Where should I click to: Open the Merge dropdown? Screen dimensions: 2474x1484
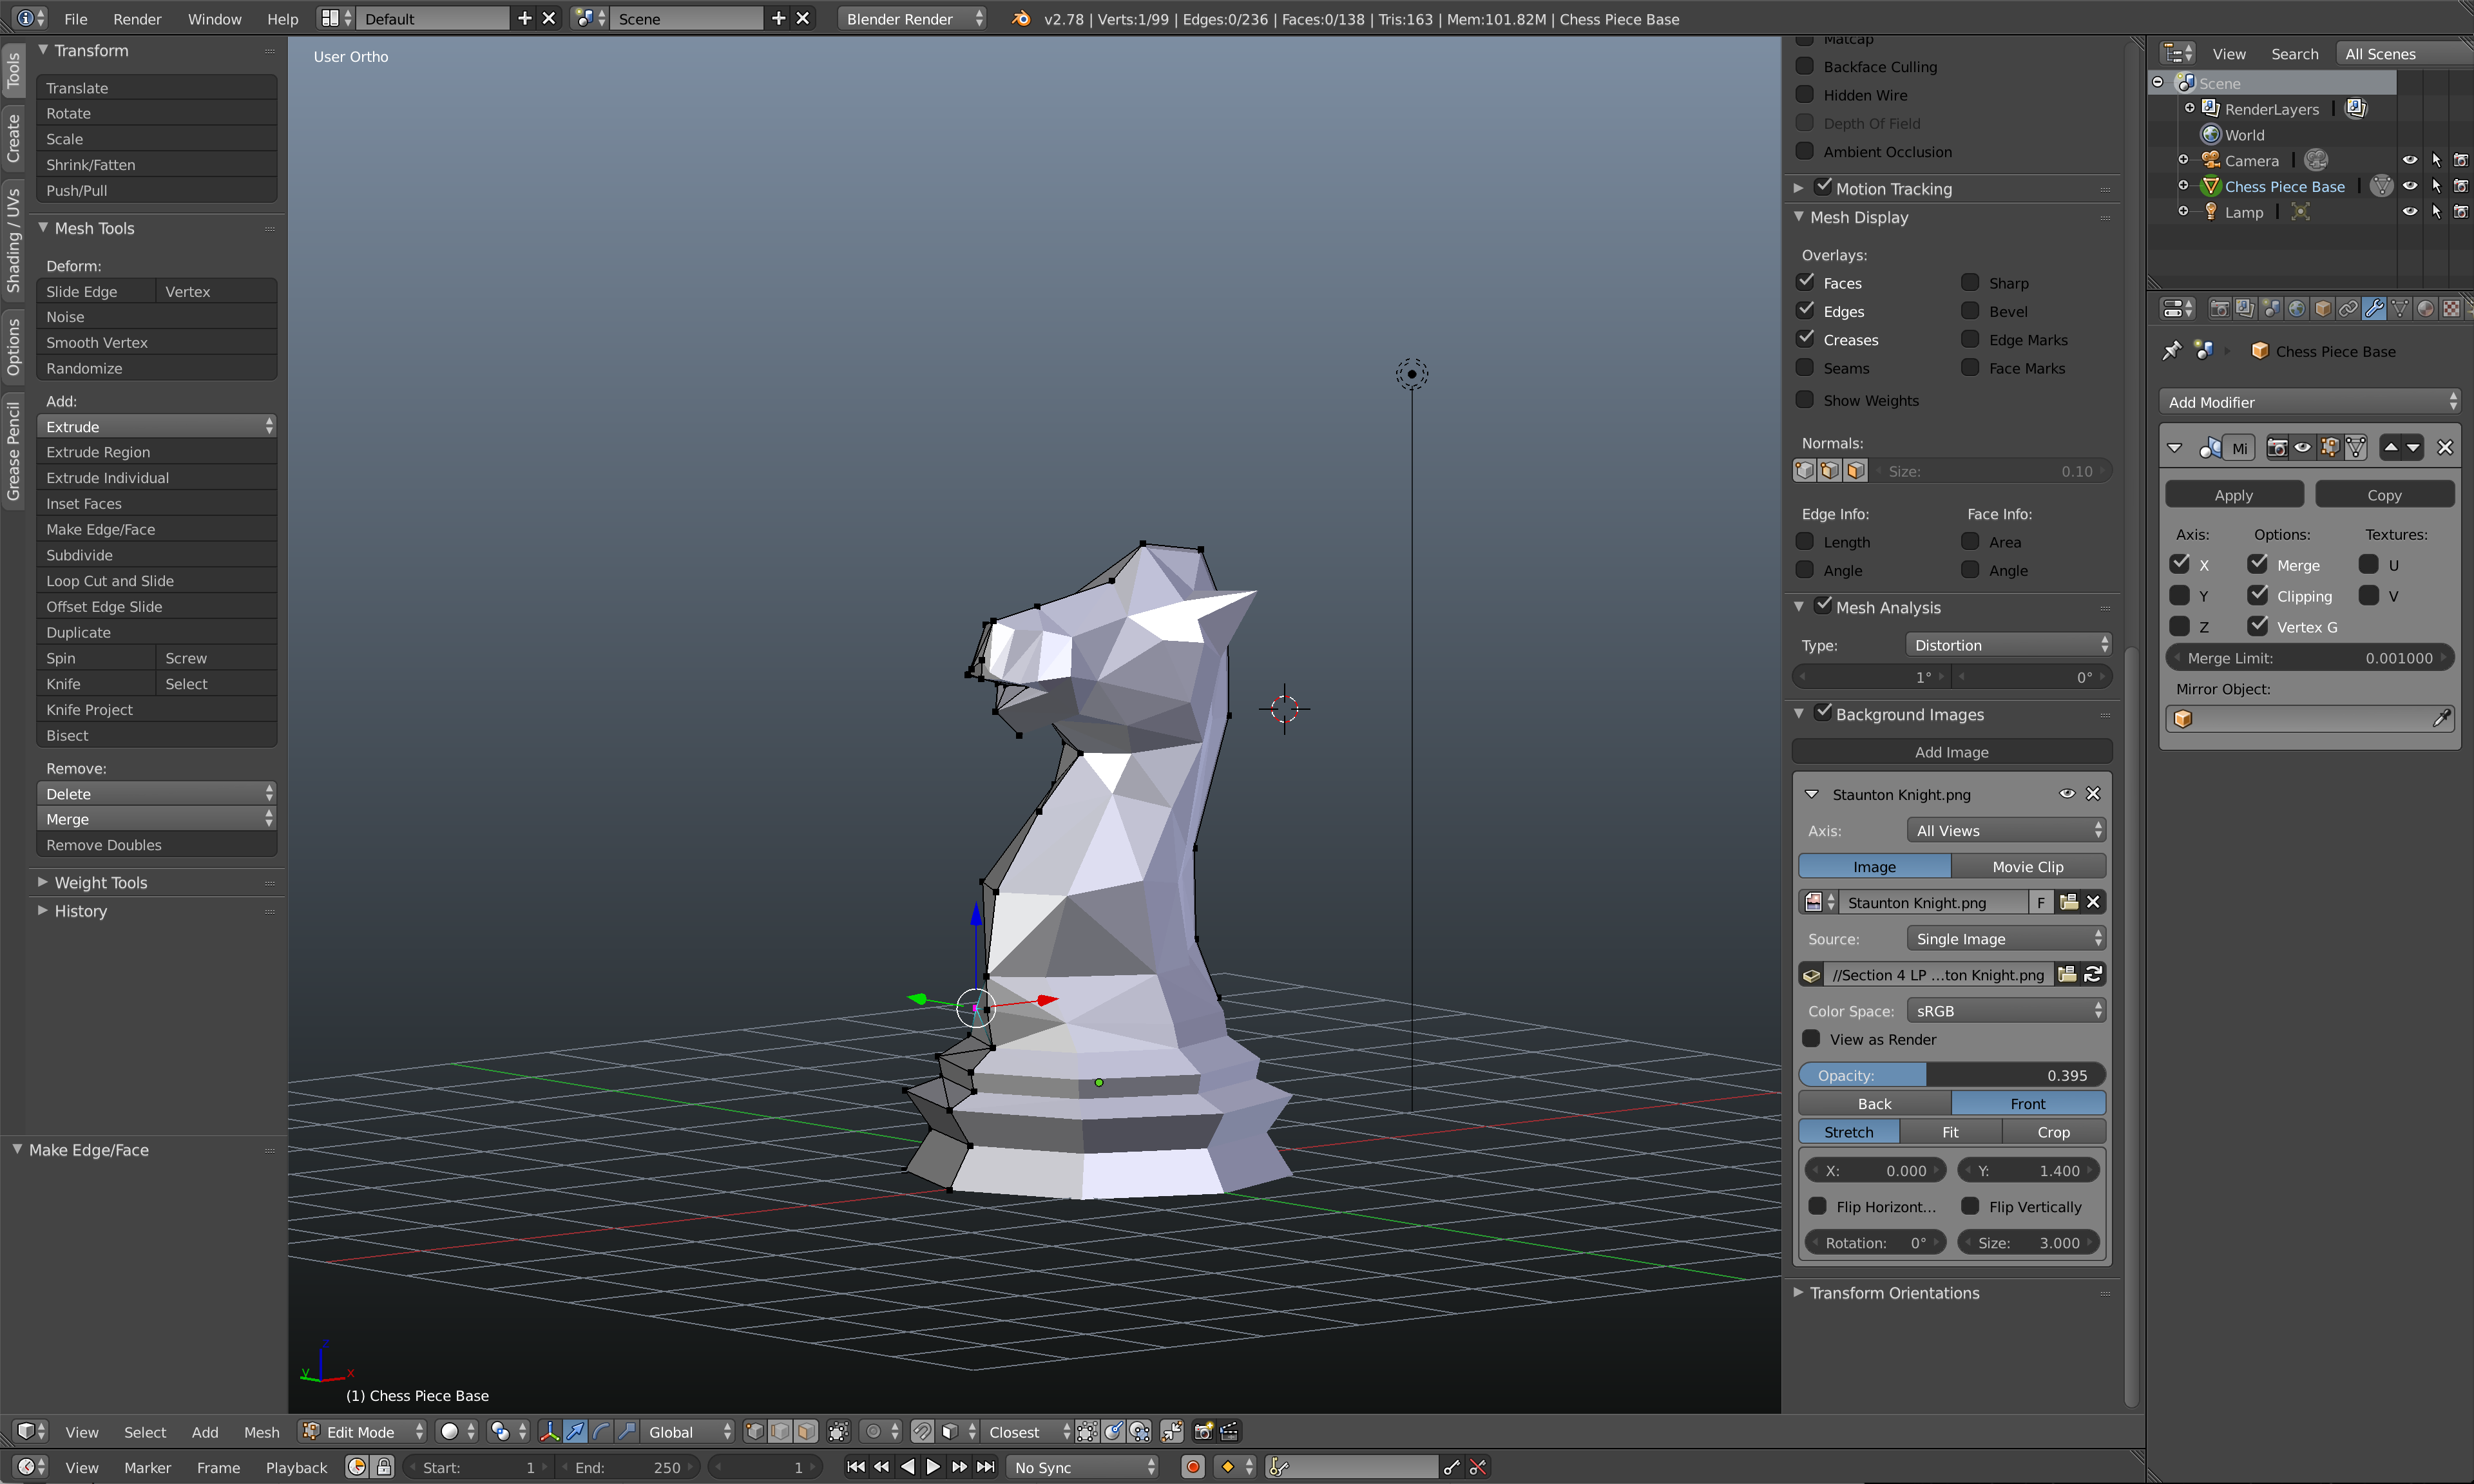click(157, 819)
